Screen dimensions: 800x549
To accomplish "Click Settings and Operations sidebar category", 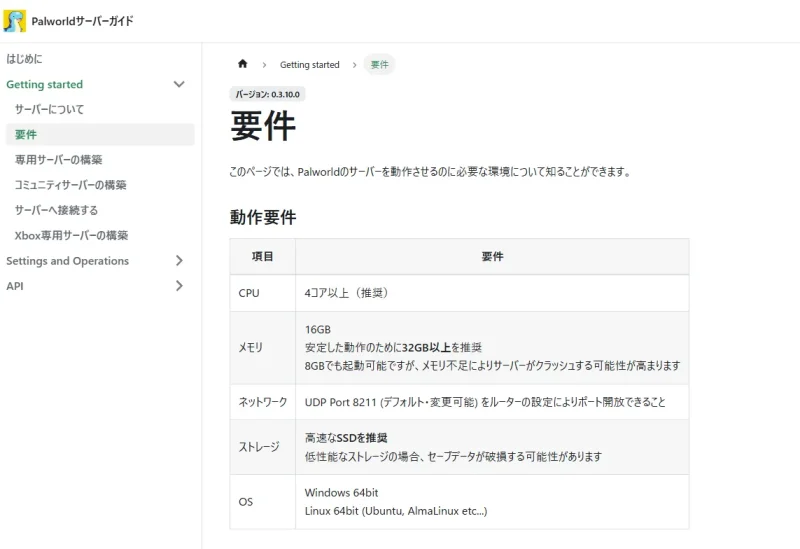I will (x=67, y=261).
